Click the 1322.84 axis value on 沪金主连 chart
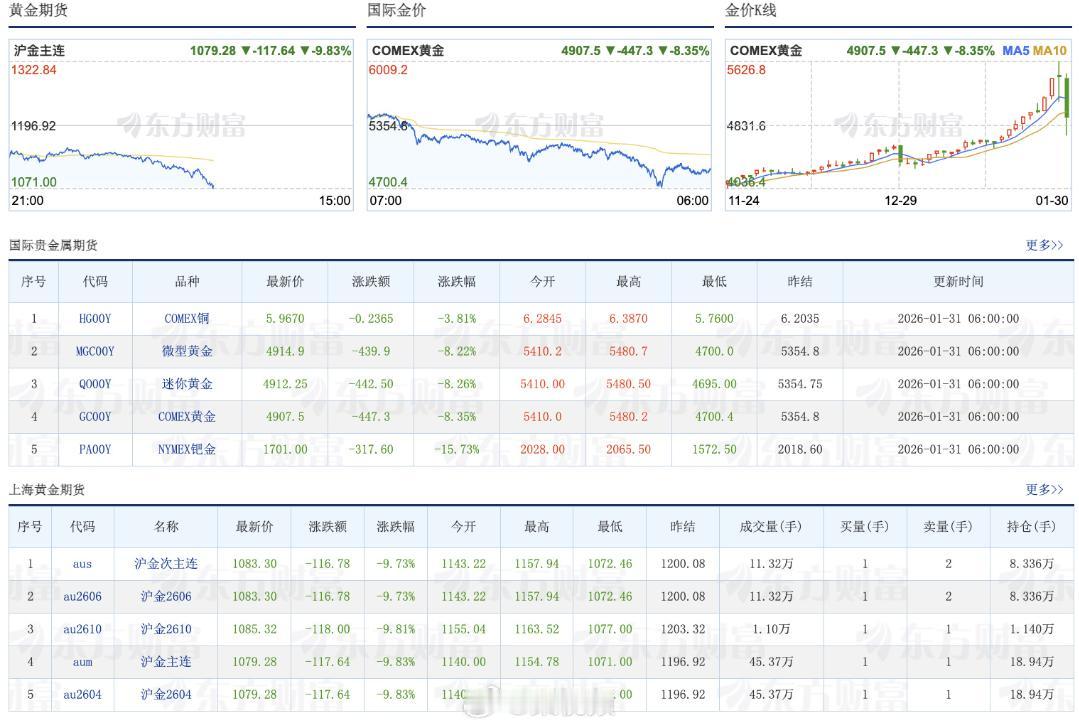 (x=34, y=69)
